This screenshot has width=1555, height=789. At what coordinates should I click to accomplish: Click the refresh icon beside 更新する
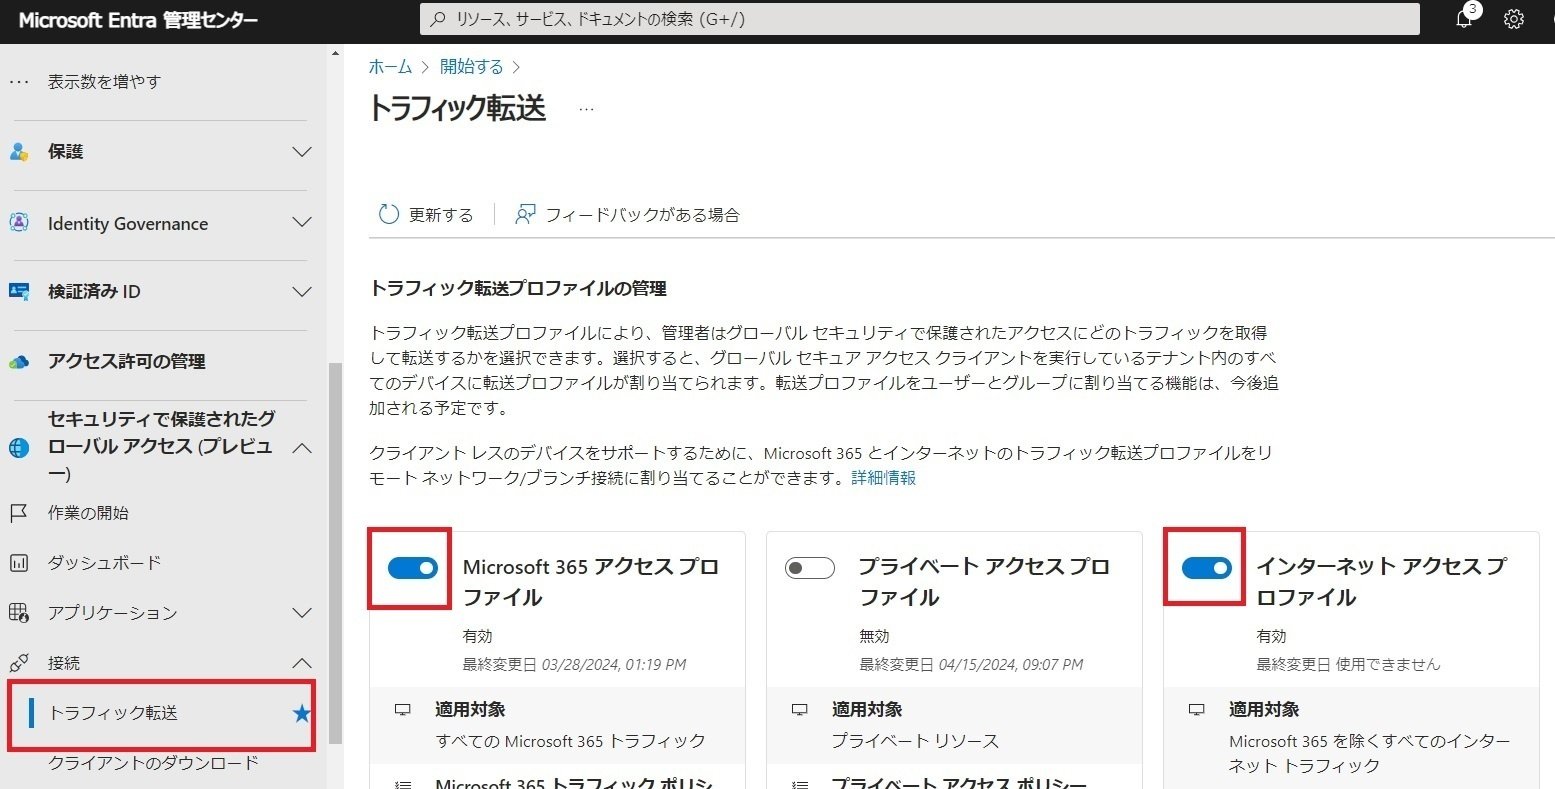(x=388, y=214)
